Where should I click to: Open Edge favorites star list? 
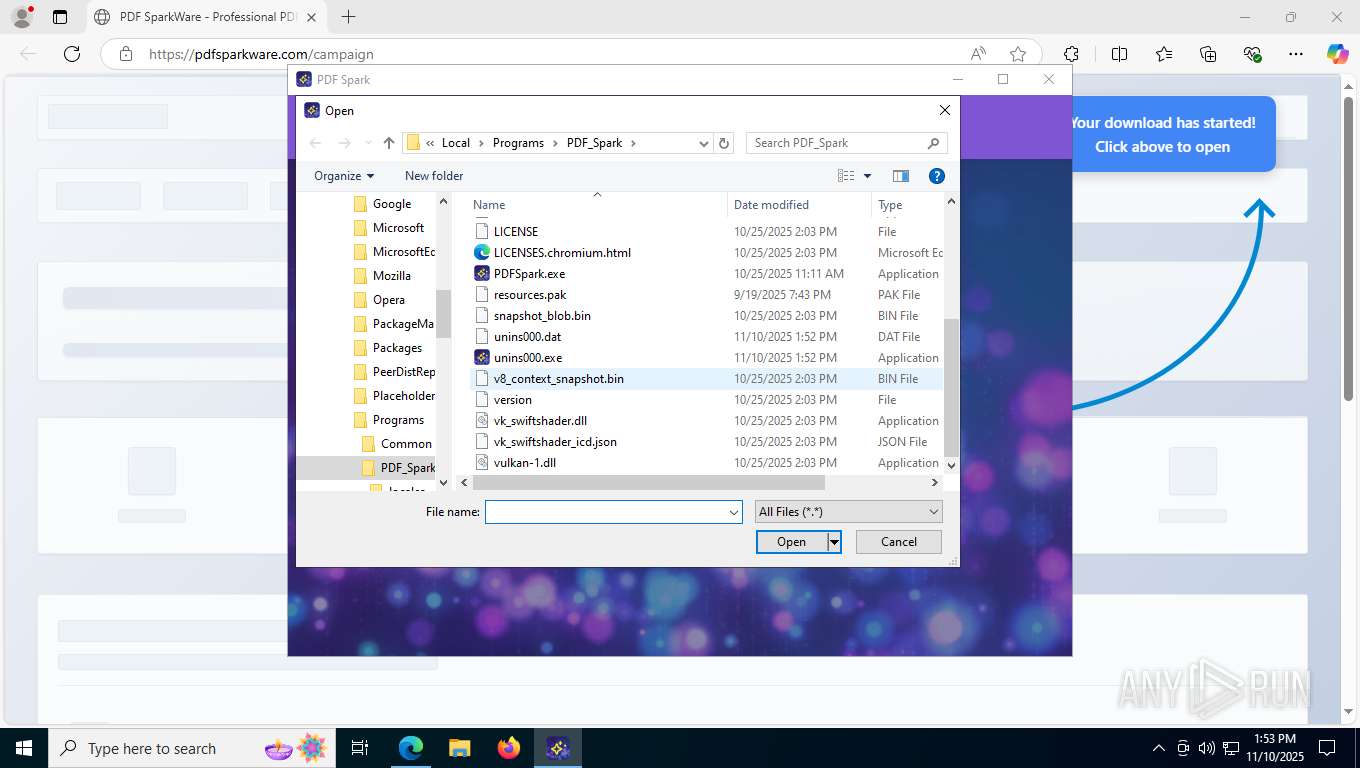tap(1164, 54)
